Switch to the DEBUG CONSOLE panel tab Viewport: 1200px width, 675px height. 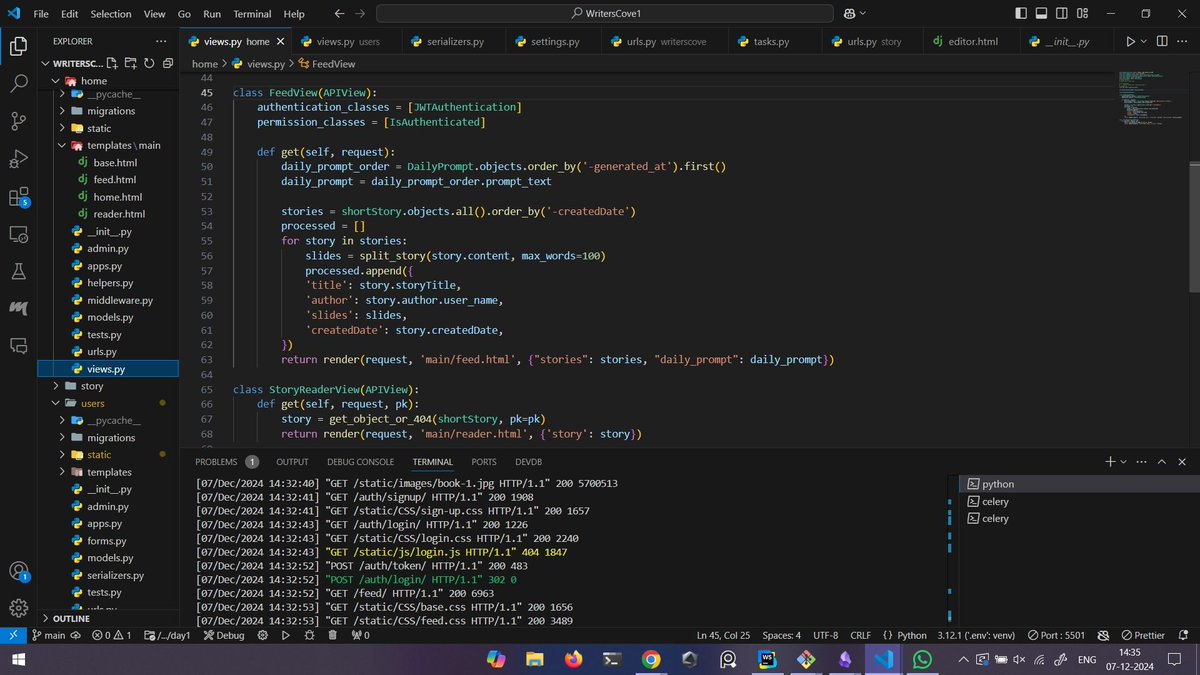(360, 462)
